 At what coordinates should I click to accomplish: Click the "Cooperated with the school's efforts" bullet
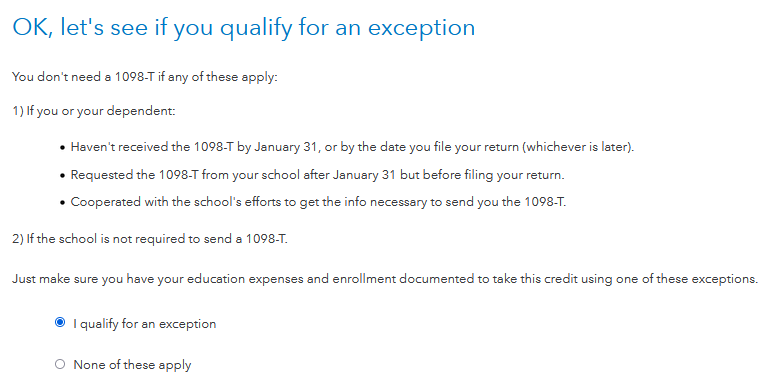(x=318, y=202)
